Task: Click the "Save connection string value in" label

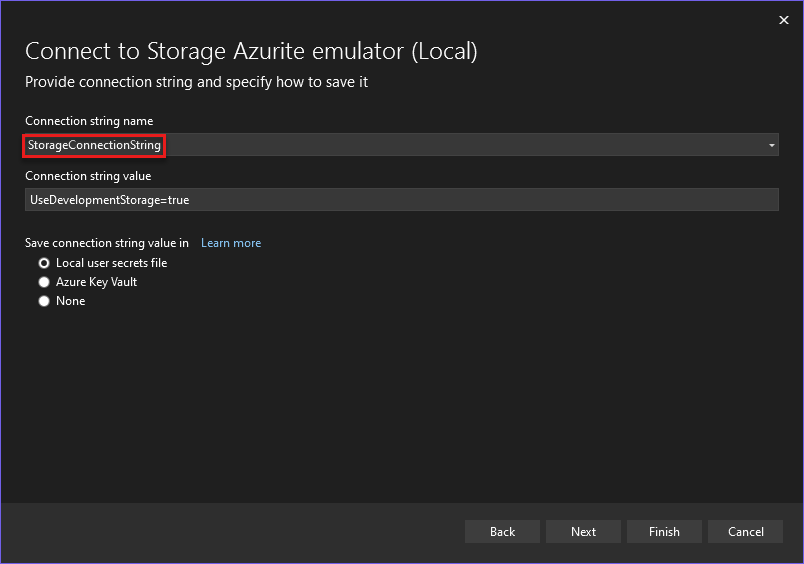Action: [x=107, y=243]
